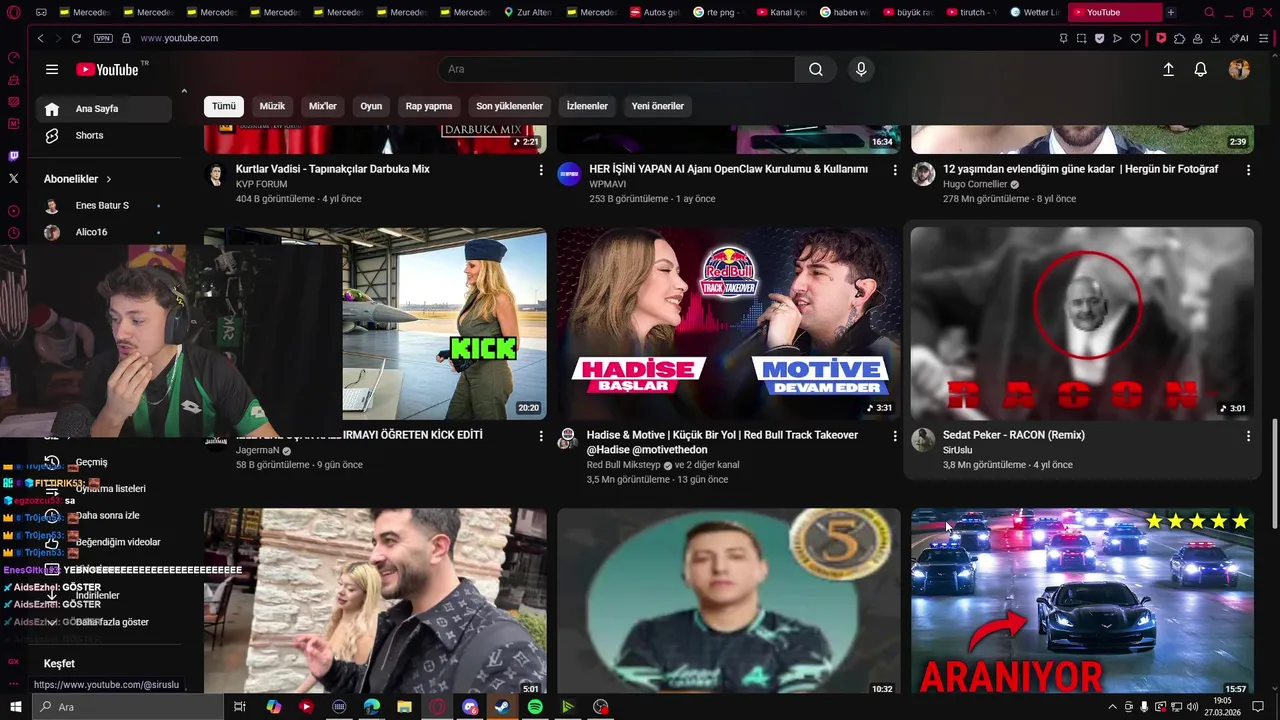Click the YouTube search input field
This screenshot has height=720, width=1280.
(x=617, y=69)
